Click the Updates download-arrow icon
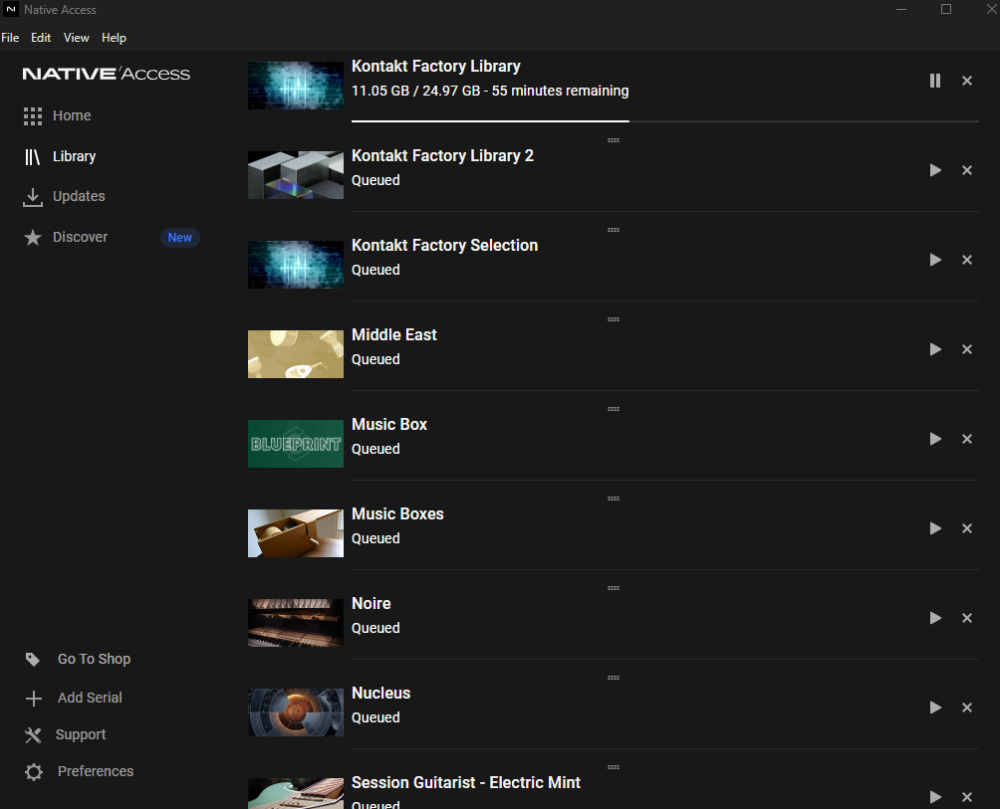The height and width of the screenshot is (809, 1000). pyautogui.click(x=33, y=197)
